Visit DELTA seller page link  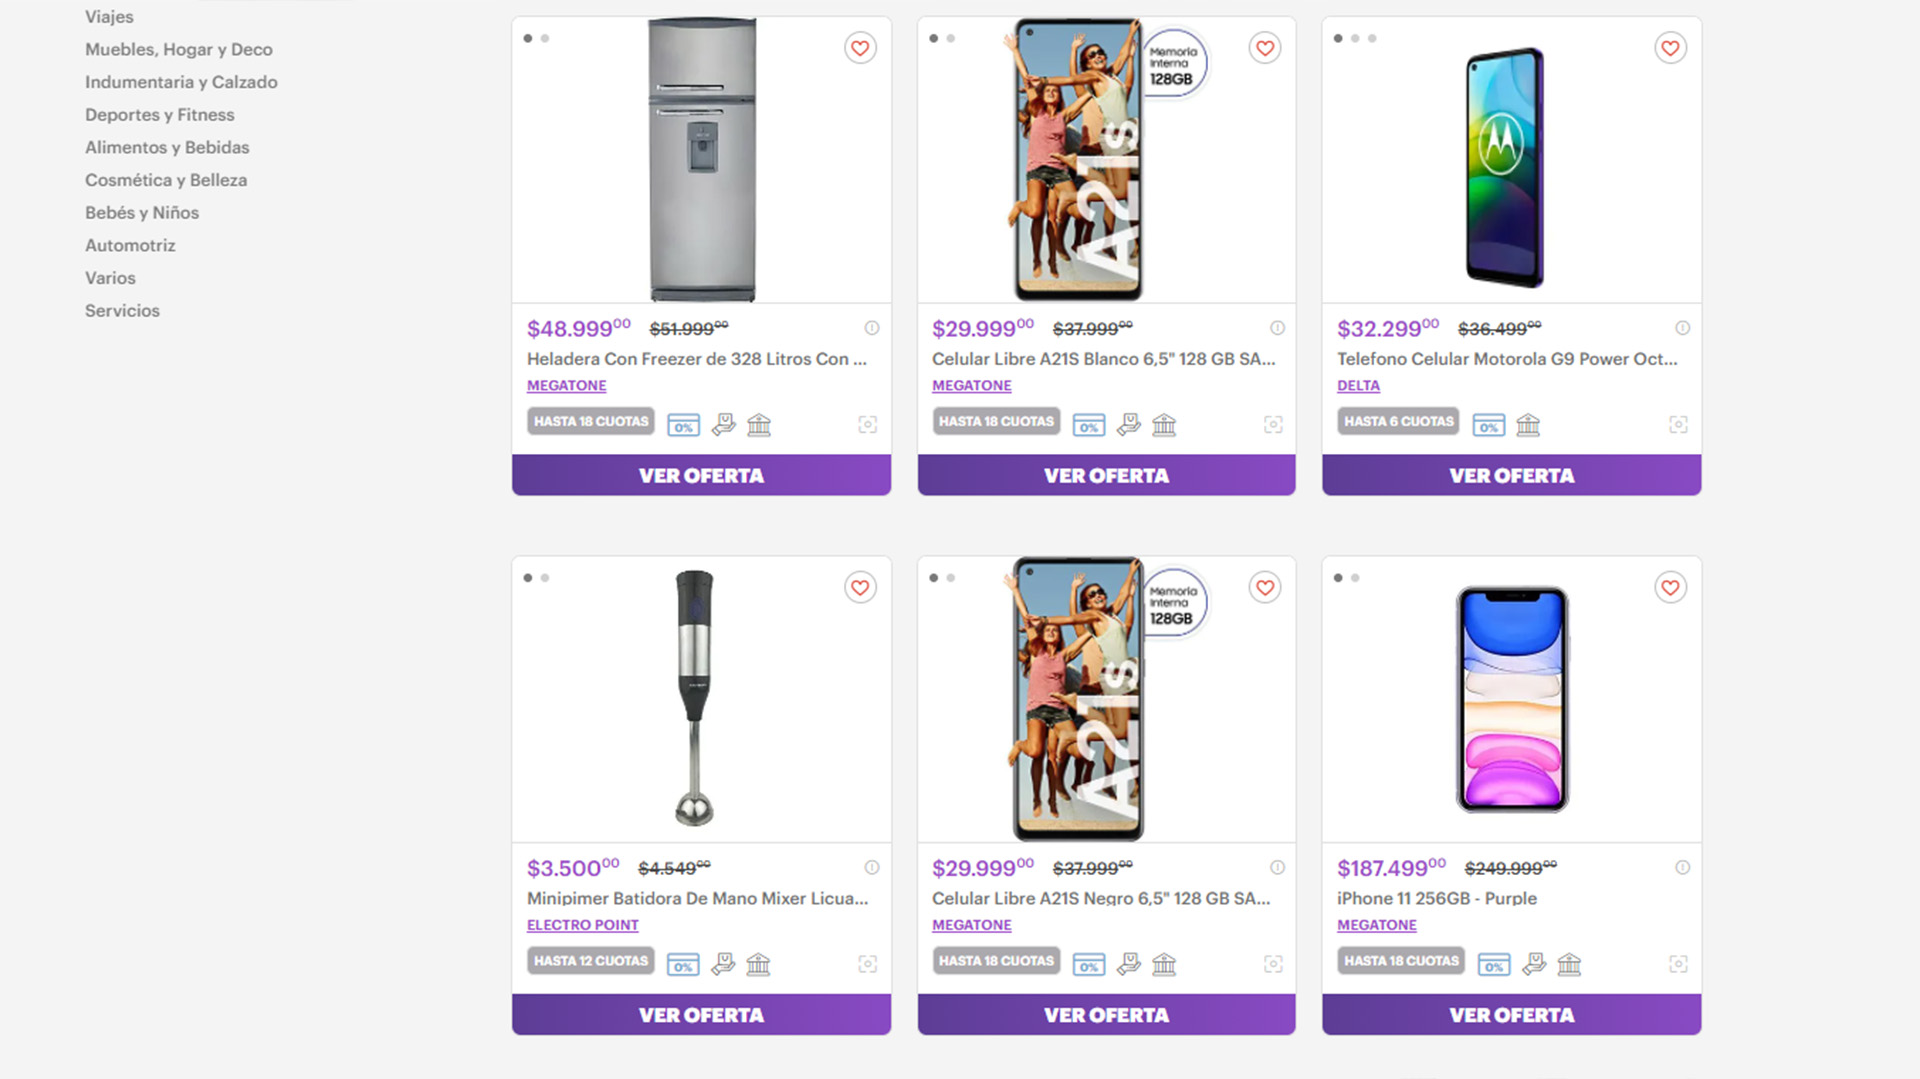point(1358,386)
